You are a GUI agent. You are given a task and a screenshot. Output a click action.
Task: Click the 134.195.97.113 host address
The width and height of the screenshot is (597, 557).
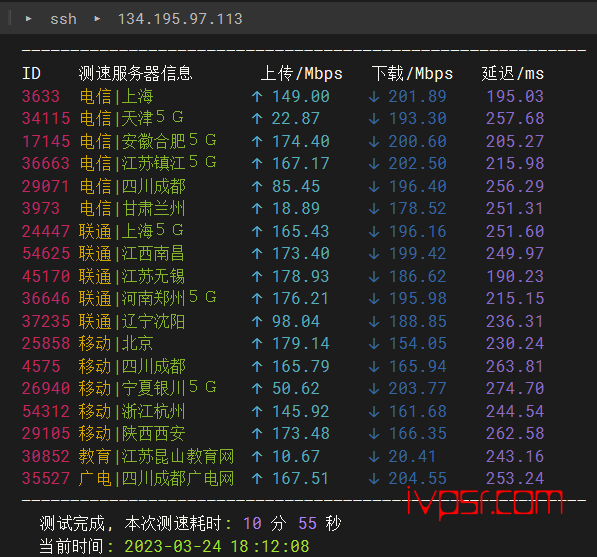pyautogui.click(x=180, y=19)
